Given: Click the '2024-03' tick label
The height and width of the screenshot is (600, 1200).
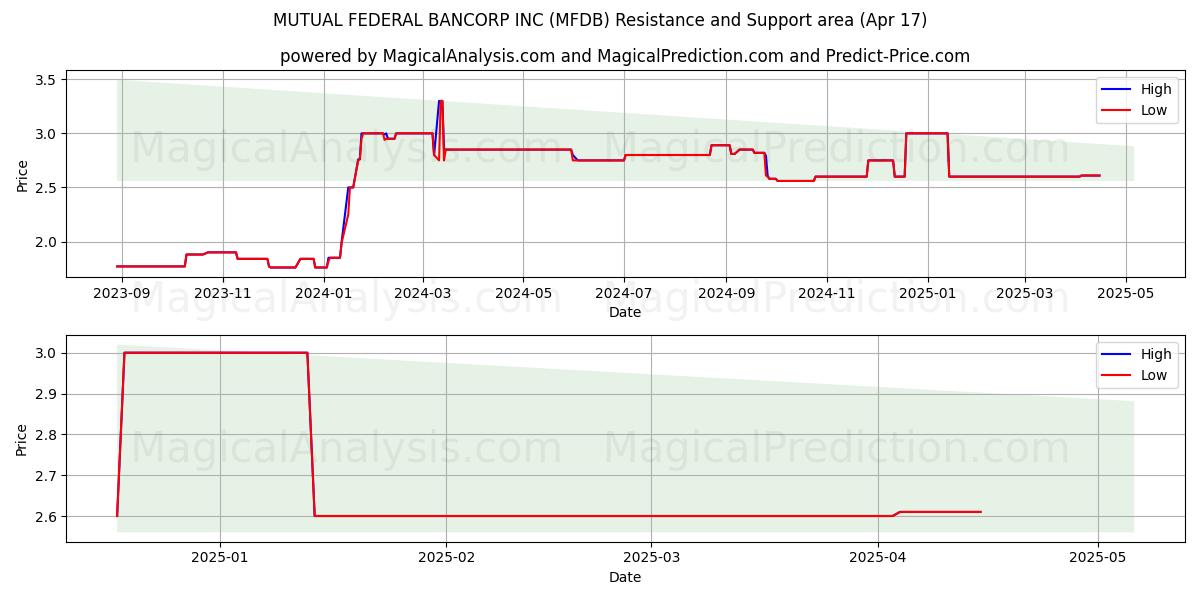Looking at the screenshot, I should 422,293.
